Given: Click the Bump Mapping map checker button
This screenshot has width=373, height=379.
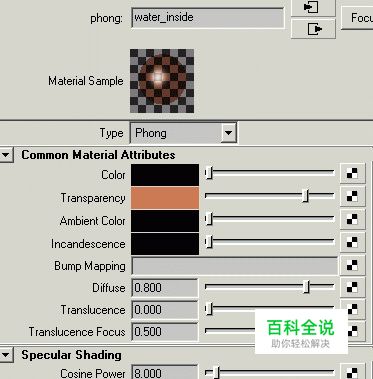Looking at the screenshot, I should [x=352, y=265].
